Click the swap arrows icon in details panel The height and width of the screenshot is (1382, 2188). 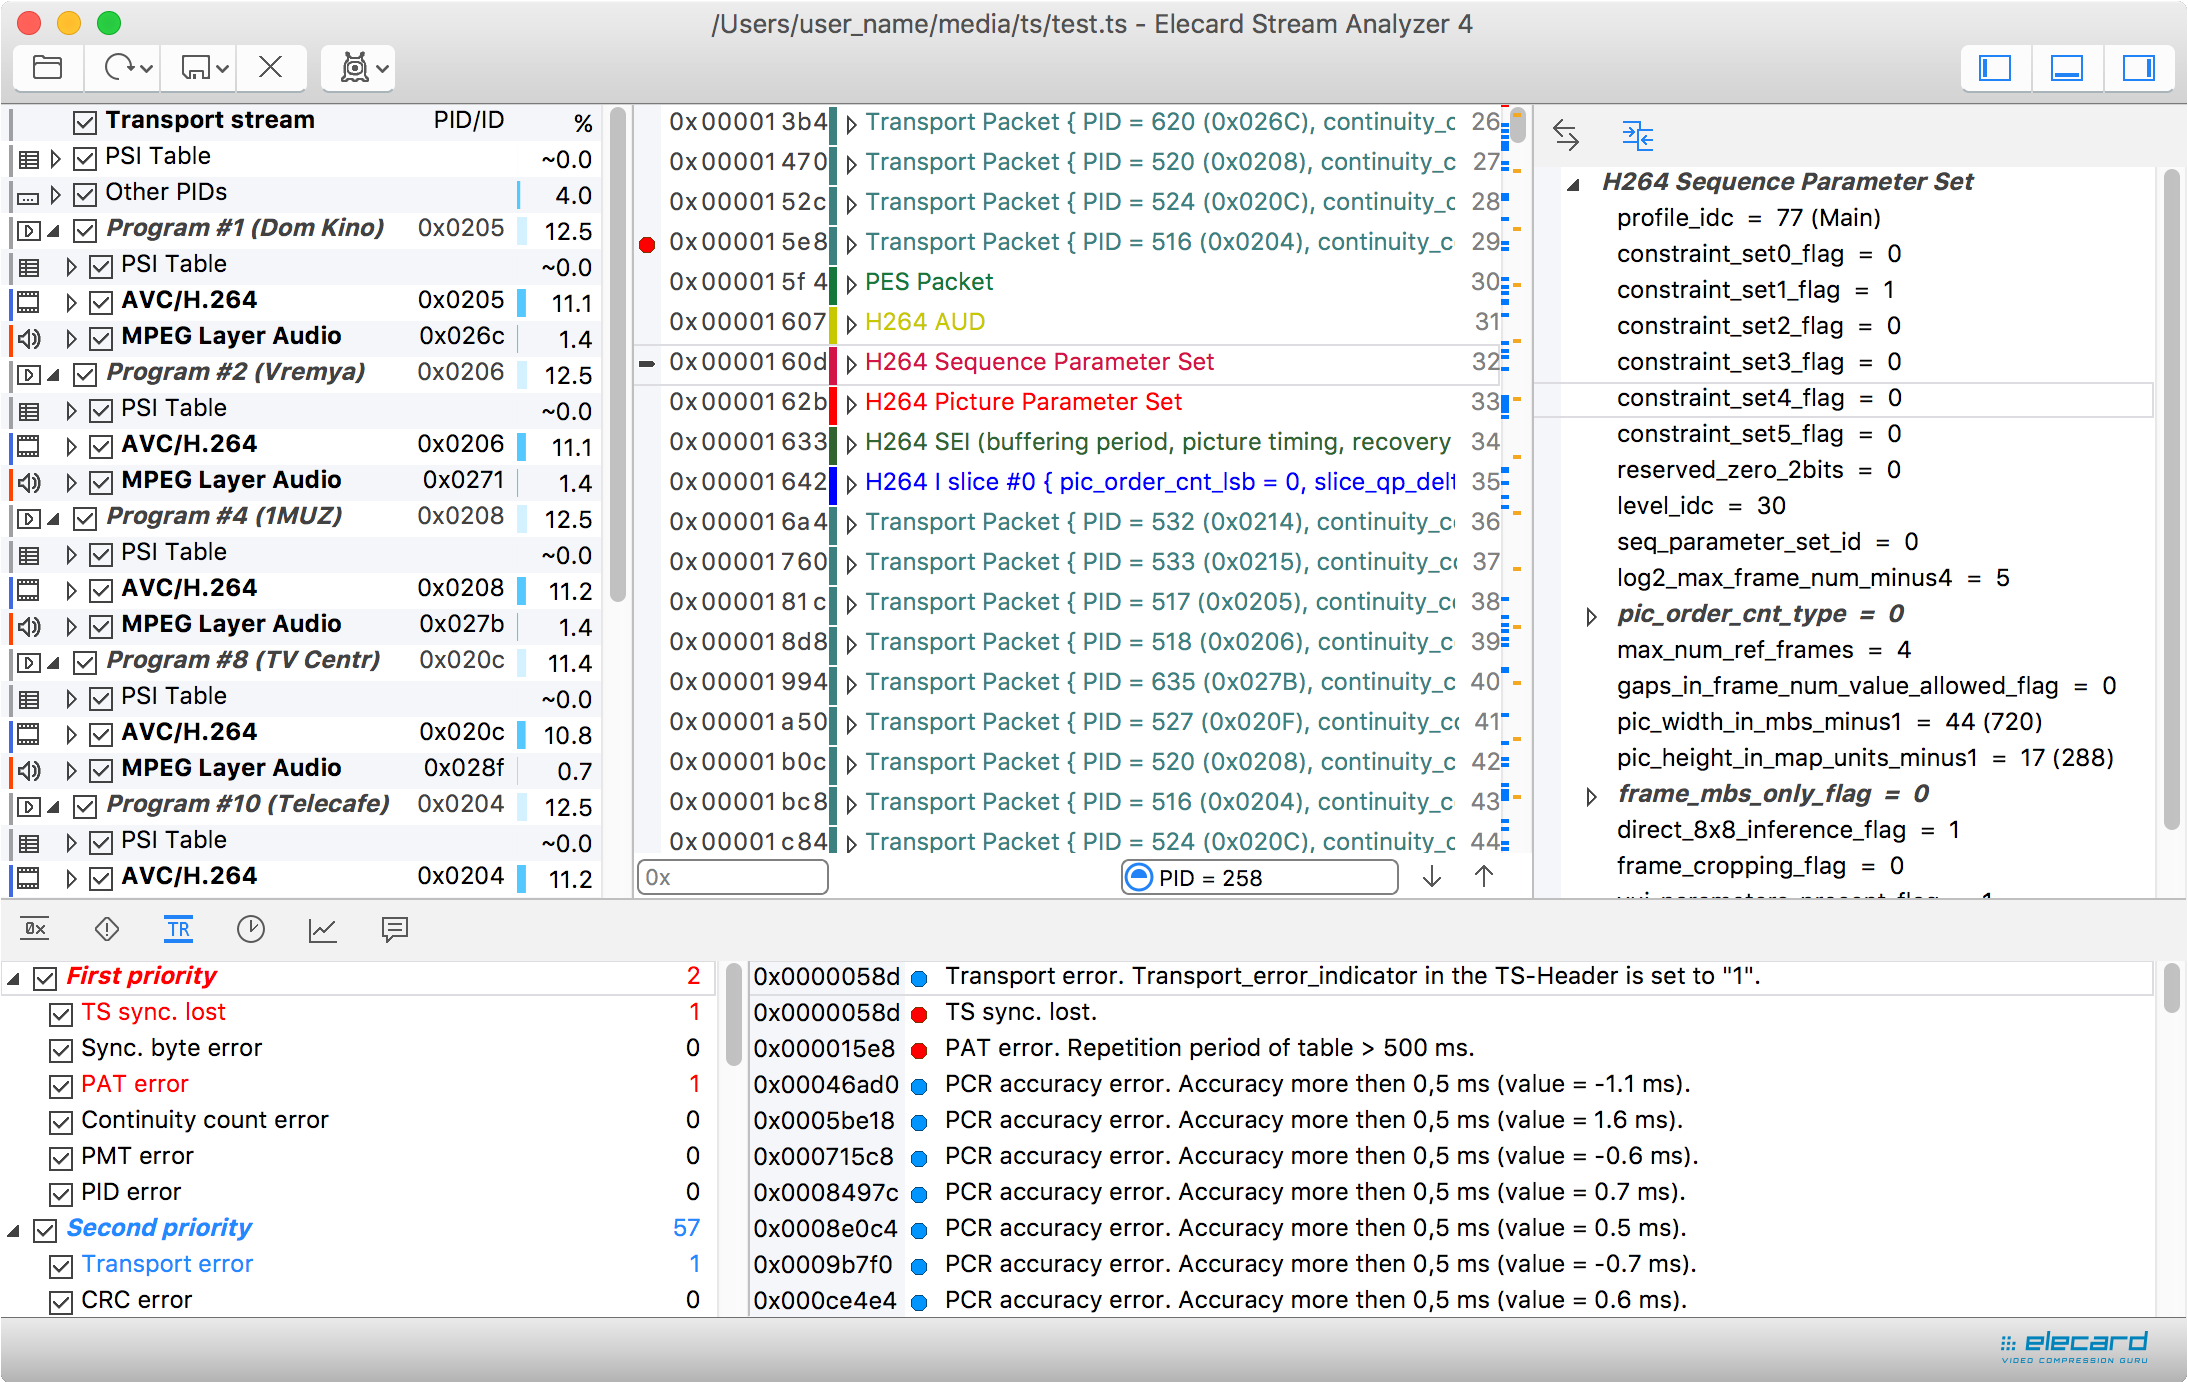1566,135
